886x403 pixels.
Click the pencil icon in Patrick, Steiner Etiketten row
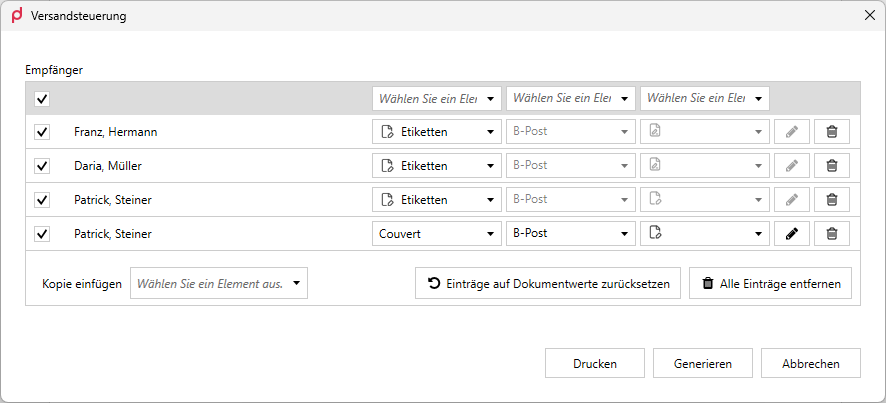point(792,200)
